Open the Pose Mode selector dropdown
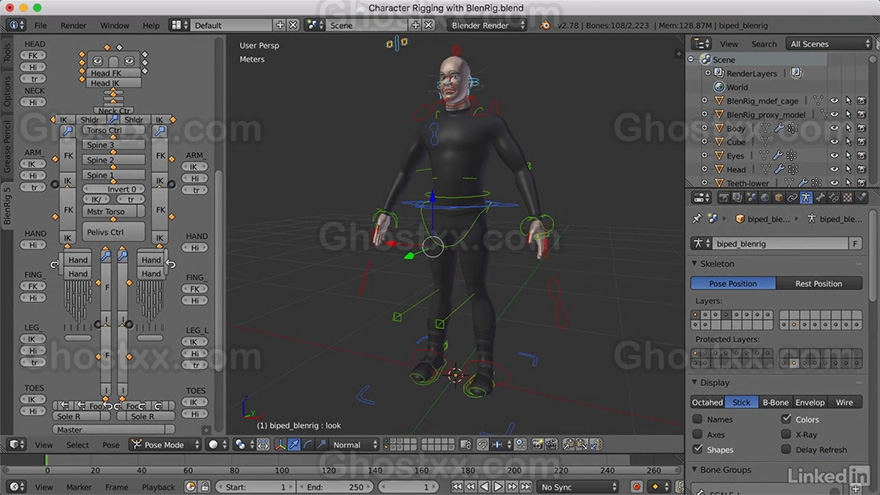 pyautogui.click(x=165, y=444)
